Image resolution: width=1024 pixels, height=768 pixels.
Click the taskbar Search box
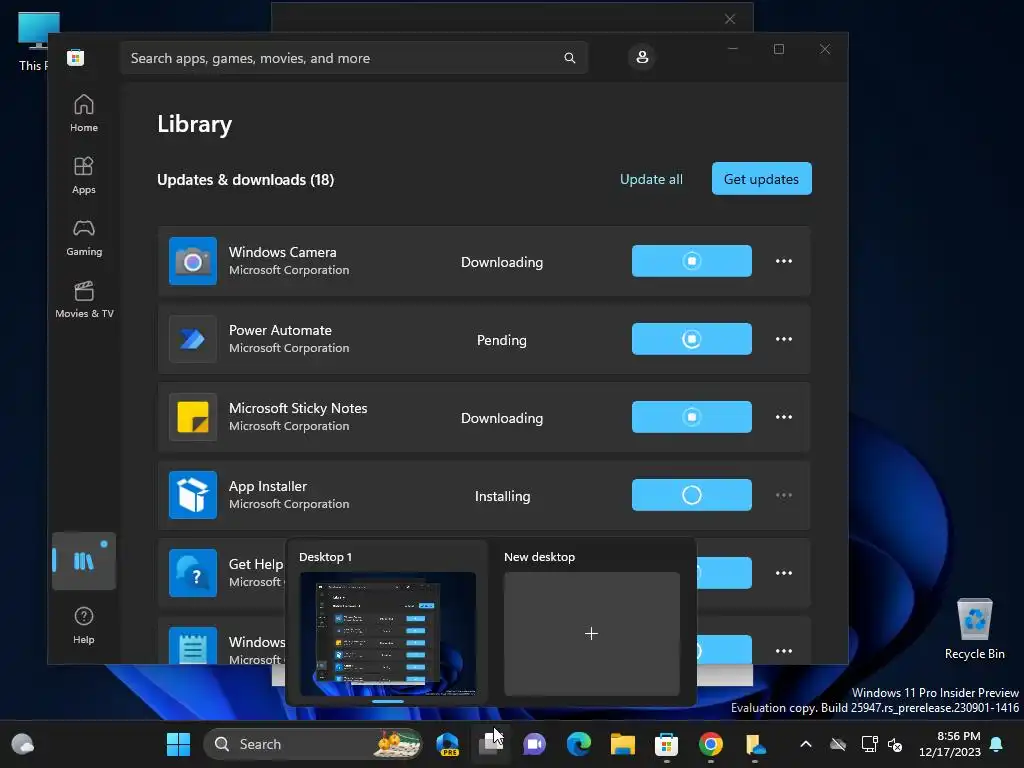coord(313,744)
